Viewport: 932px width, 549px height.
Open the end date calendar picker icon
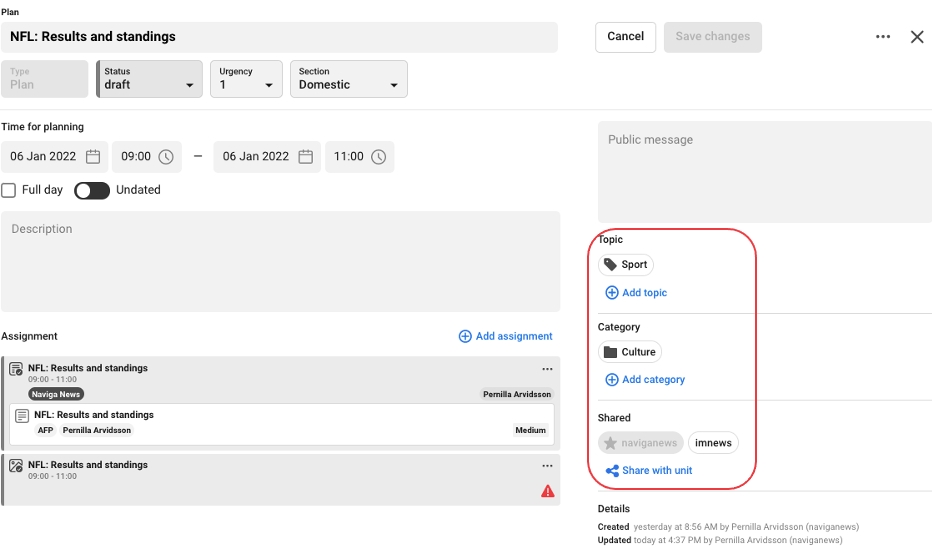point(306,157)
